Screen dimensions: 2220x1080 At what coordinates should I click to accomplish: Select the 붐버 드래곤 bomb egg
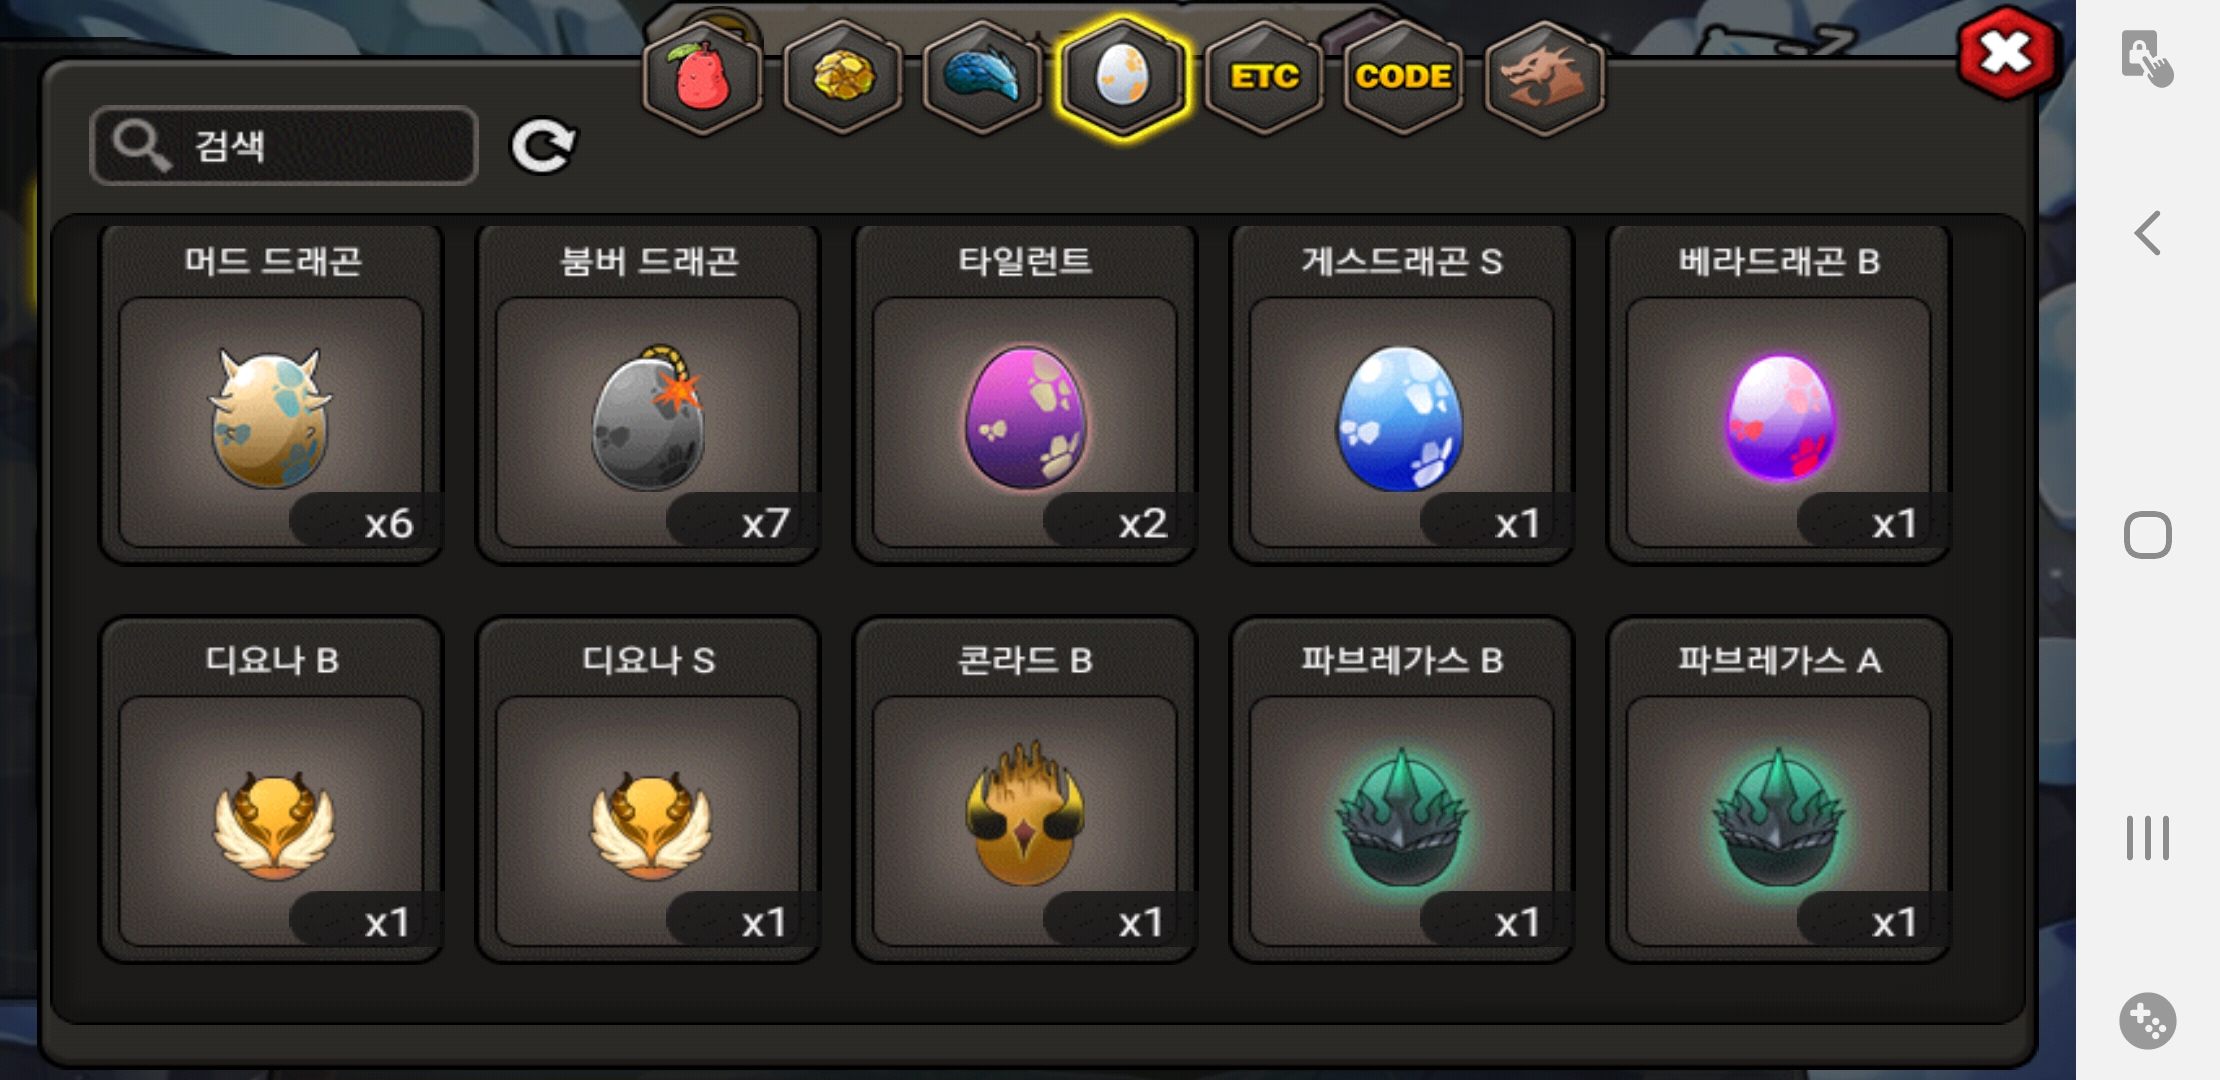tap(648, 393)
